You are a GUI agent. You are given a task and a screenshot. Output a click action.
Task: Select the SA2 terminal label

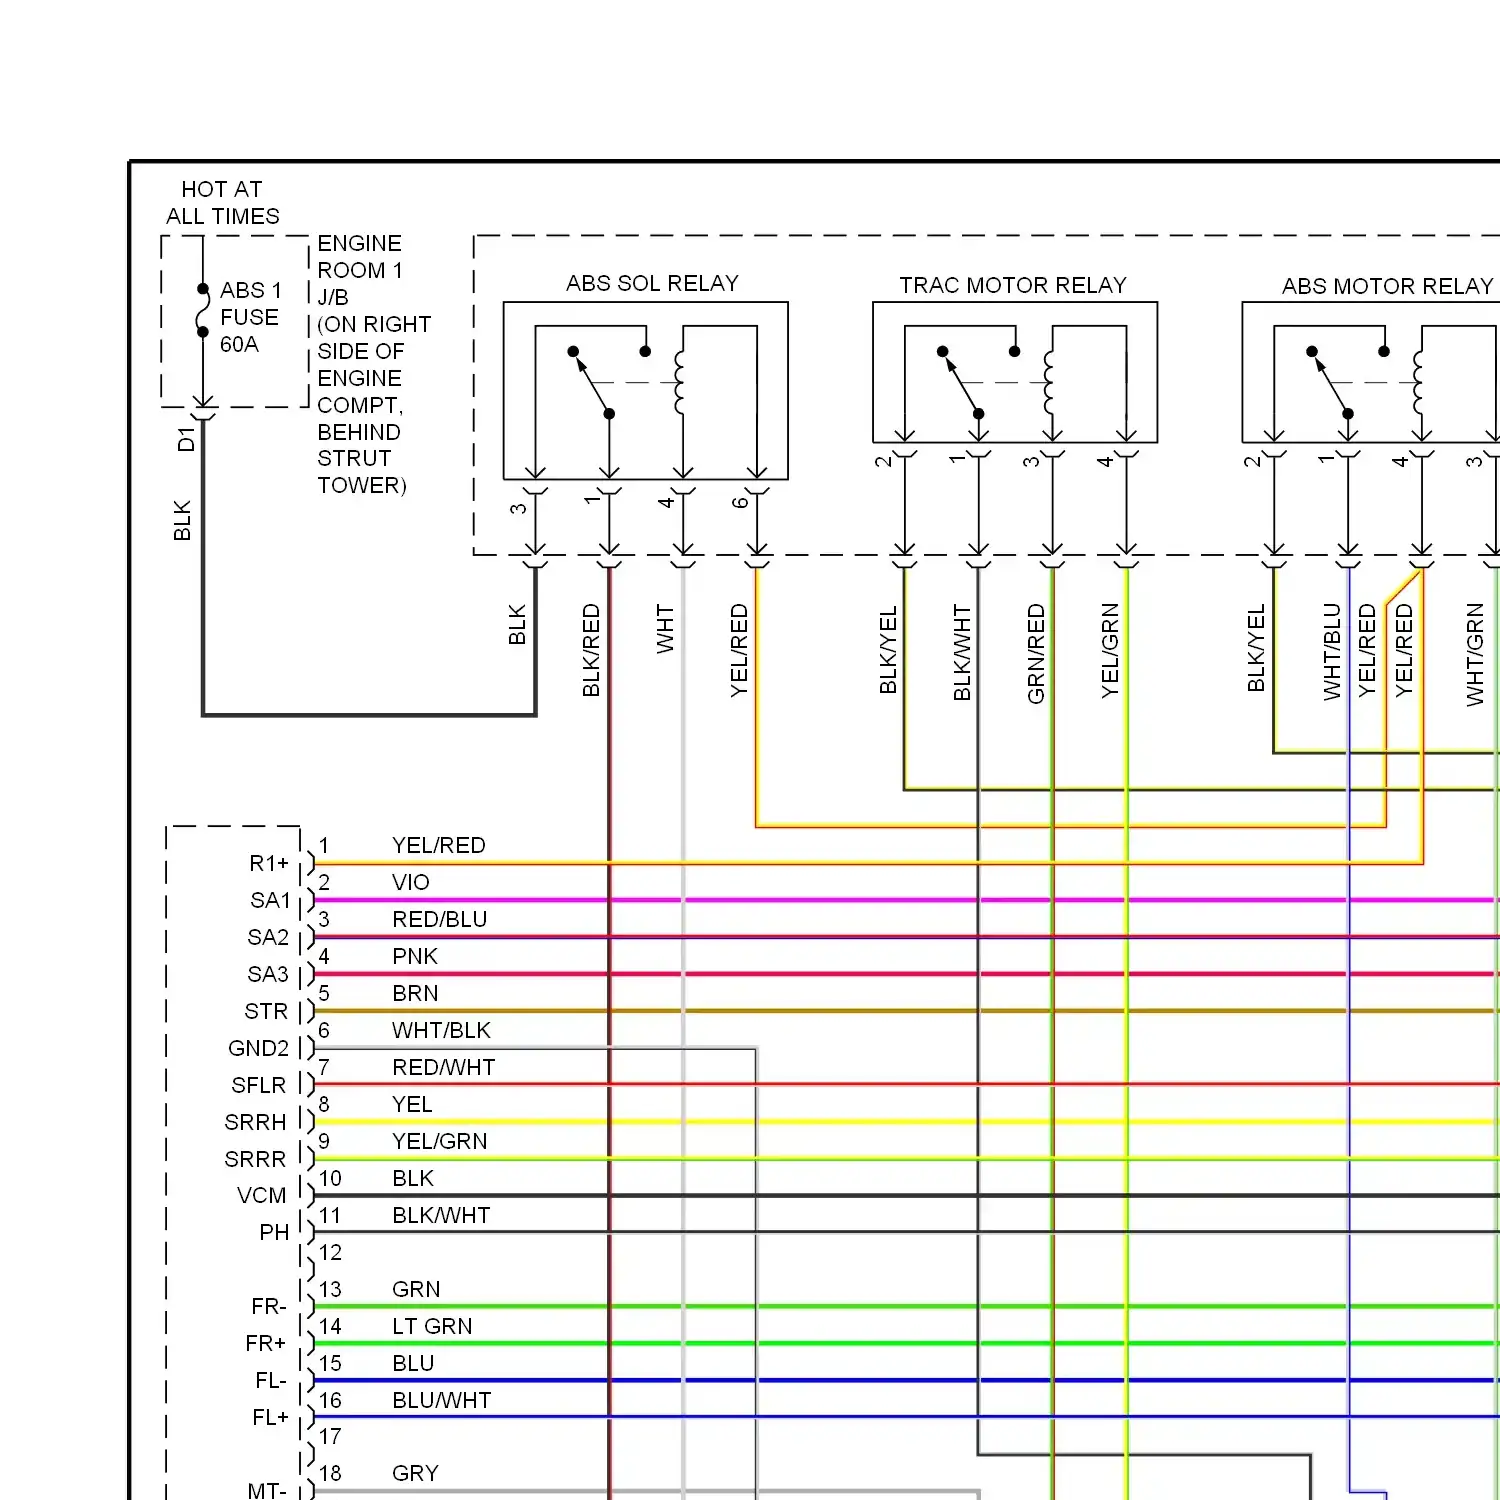(268, 937)
